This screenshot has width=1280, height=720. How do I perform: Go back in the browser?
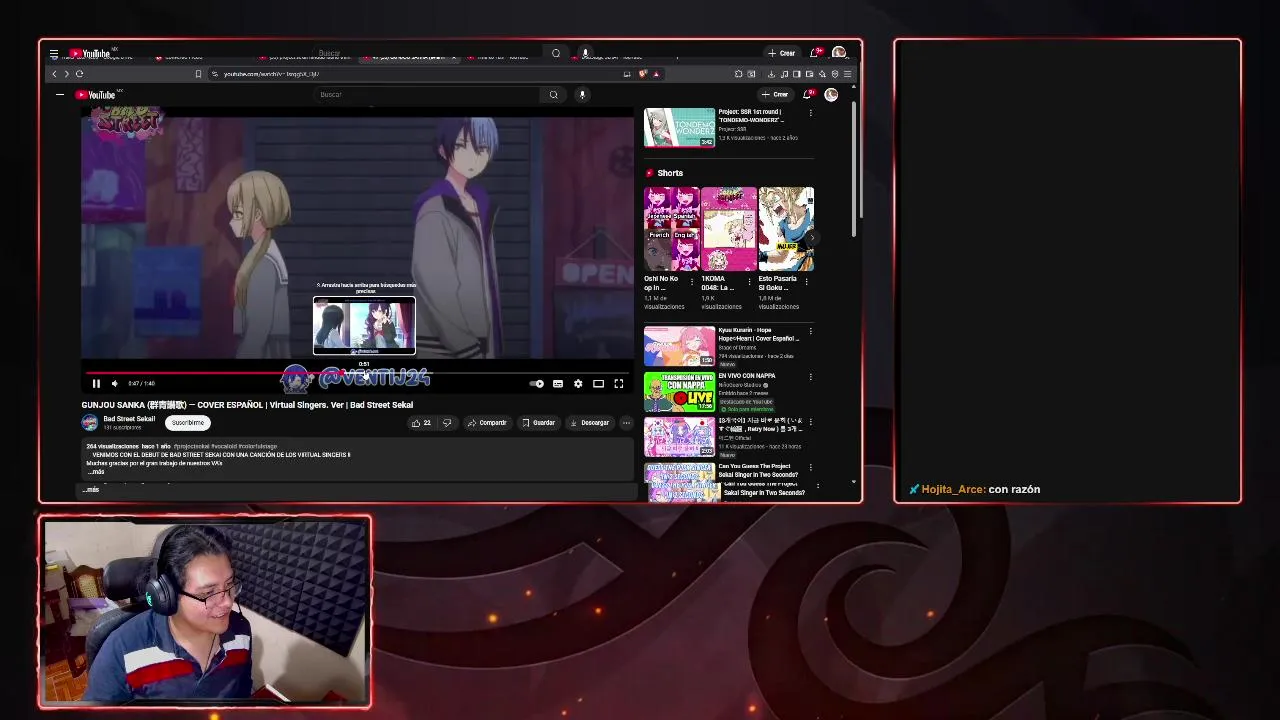pos(55,74)
